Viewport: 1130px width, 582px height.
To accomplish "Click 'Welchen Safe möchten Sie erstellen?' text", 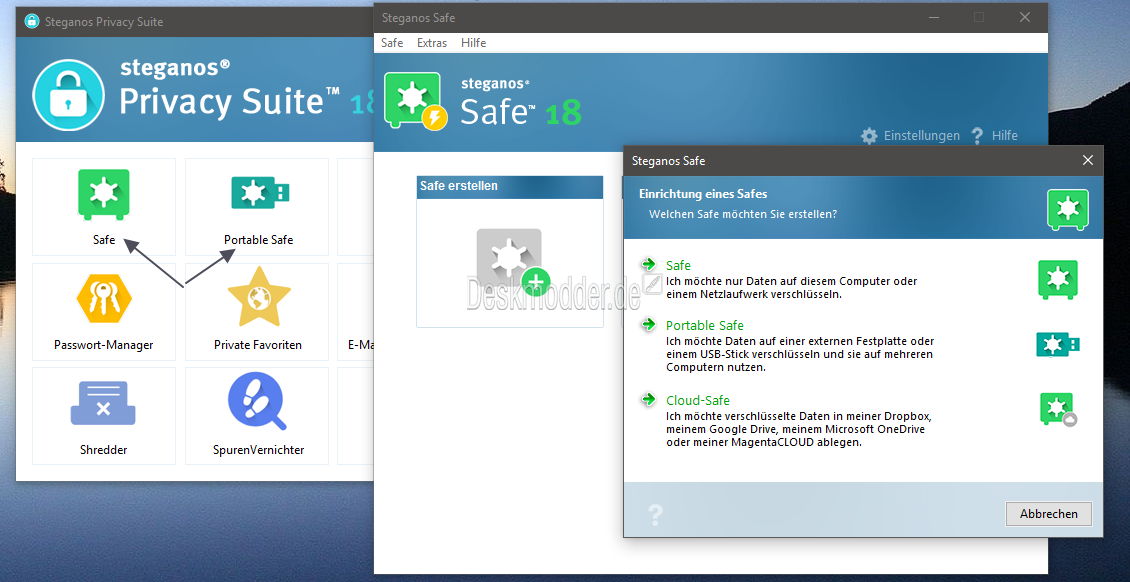I will (743, 214).
